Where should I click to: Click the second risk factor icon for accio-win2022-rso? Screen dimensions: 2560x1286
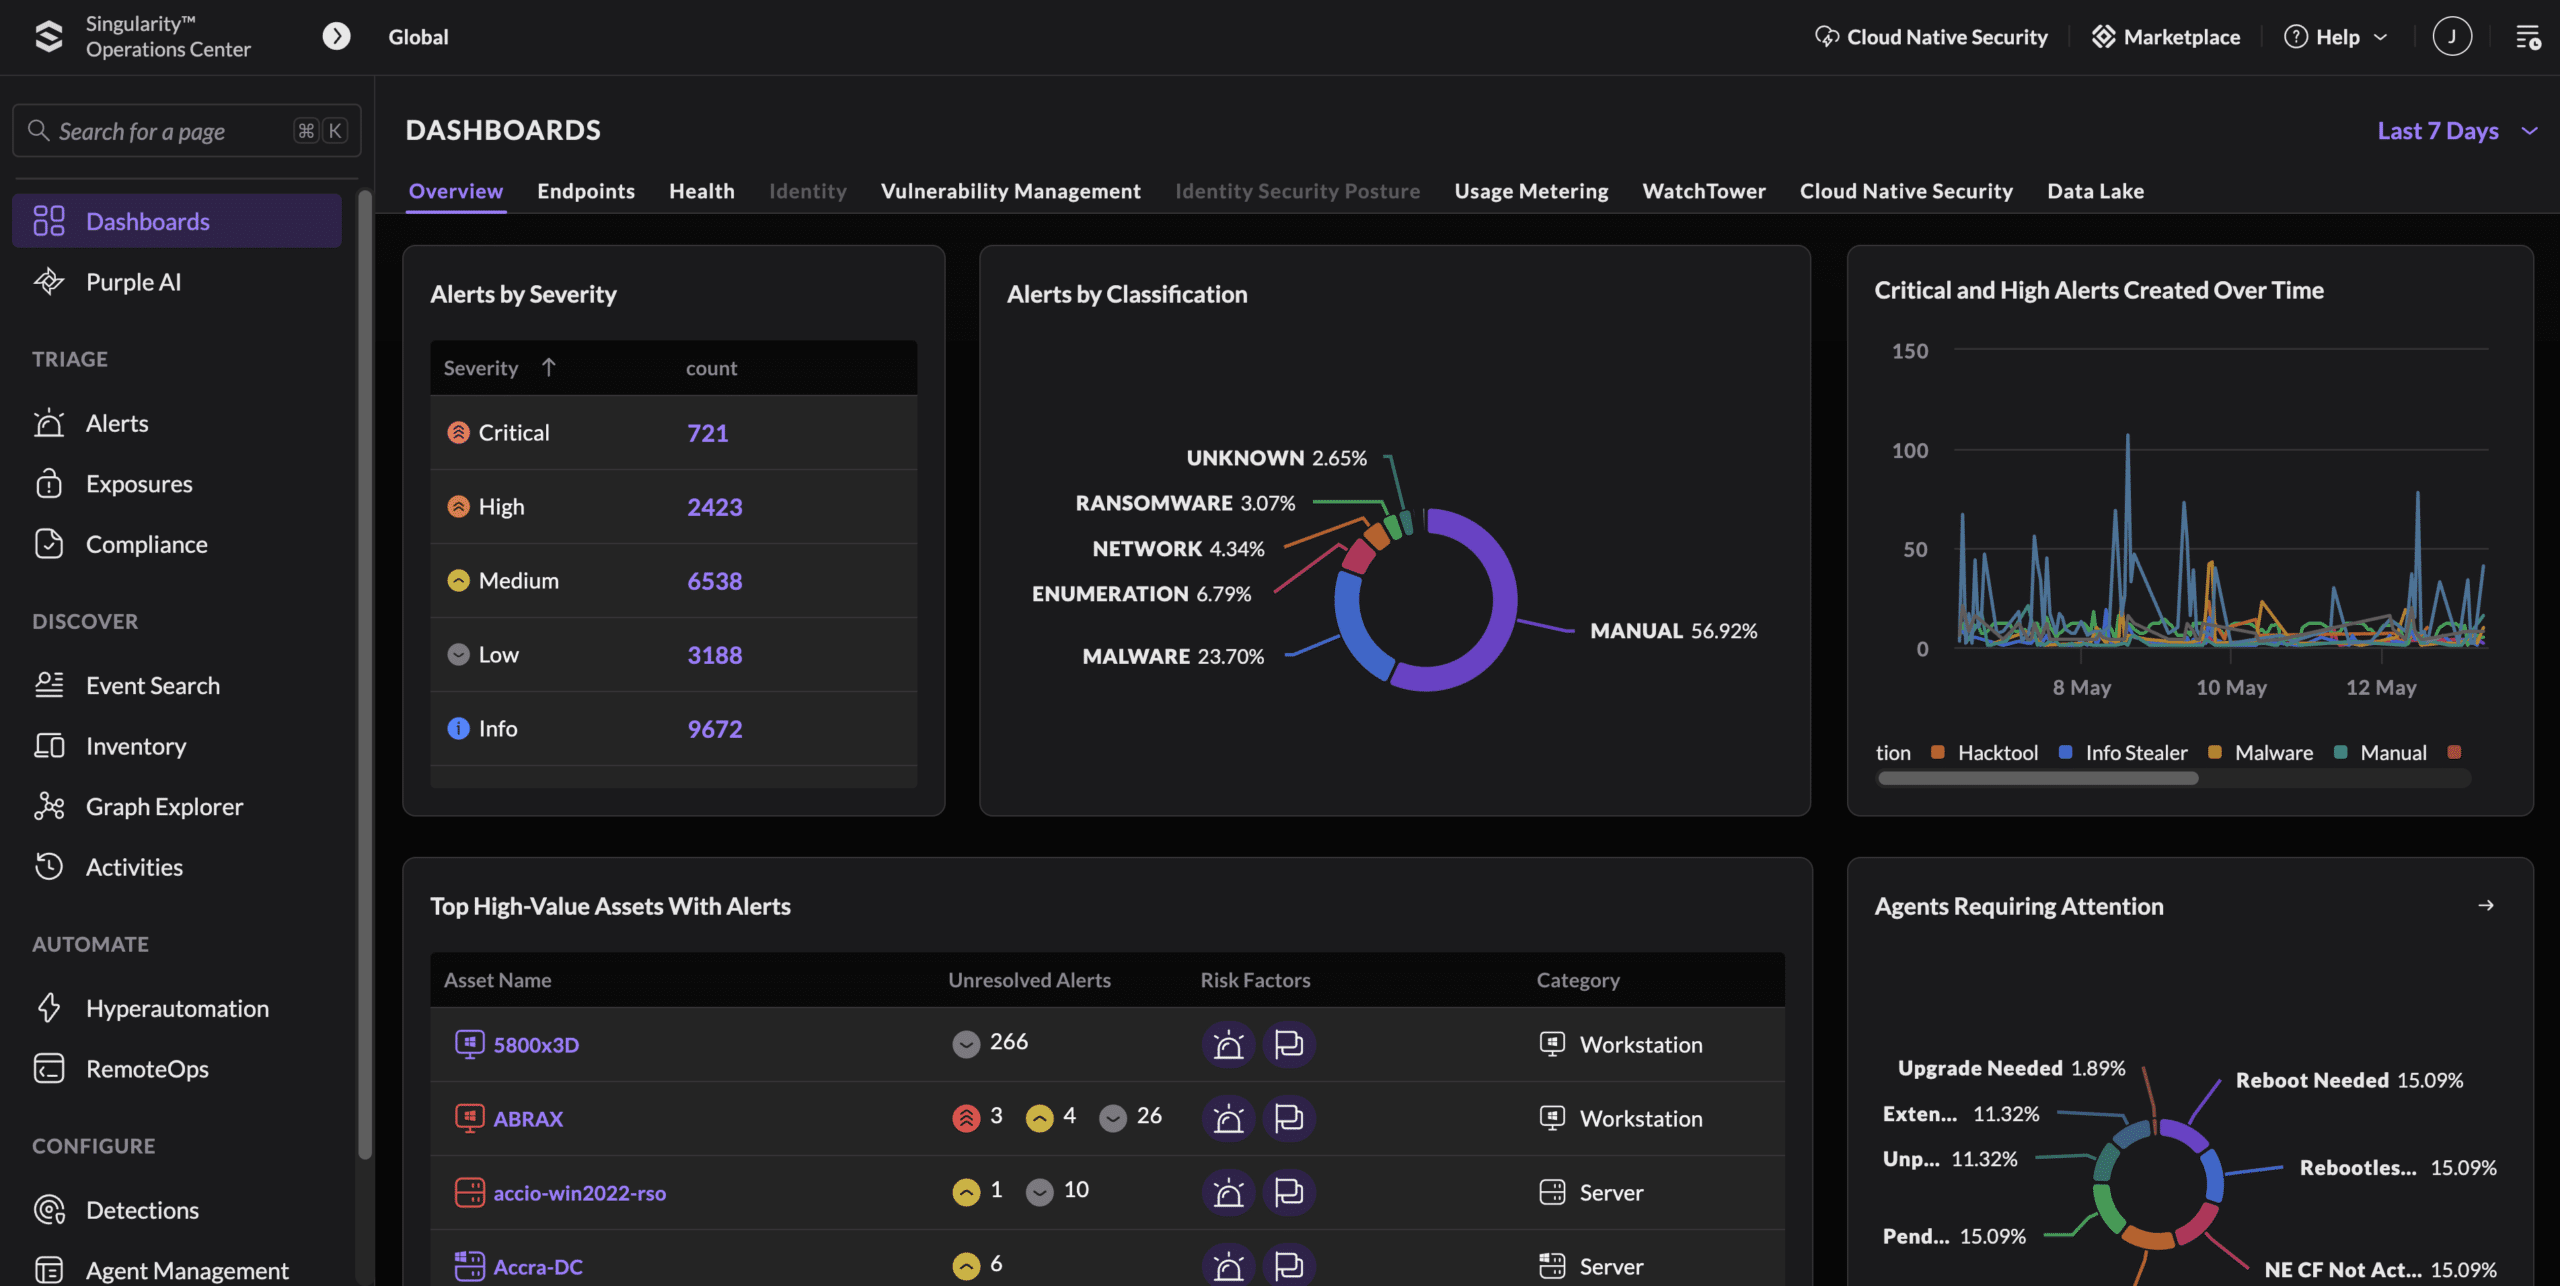(x=1288, y=1193)
